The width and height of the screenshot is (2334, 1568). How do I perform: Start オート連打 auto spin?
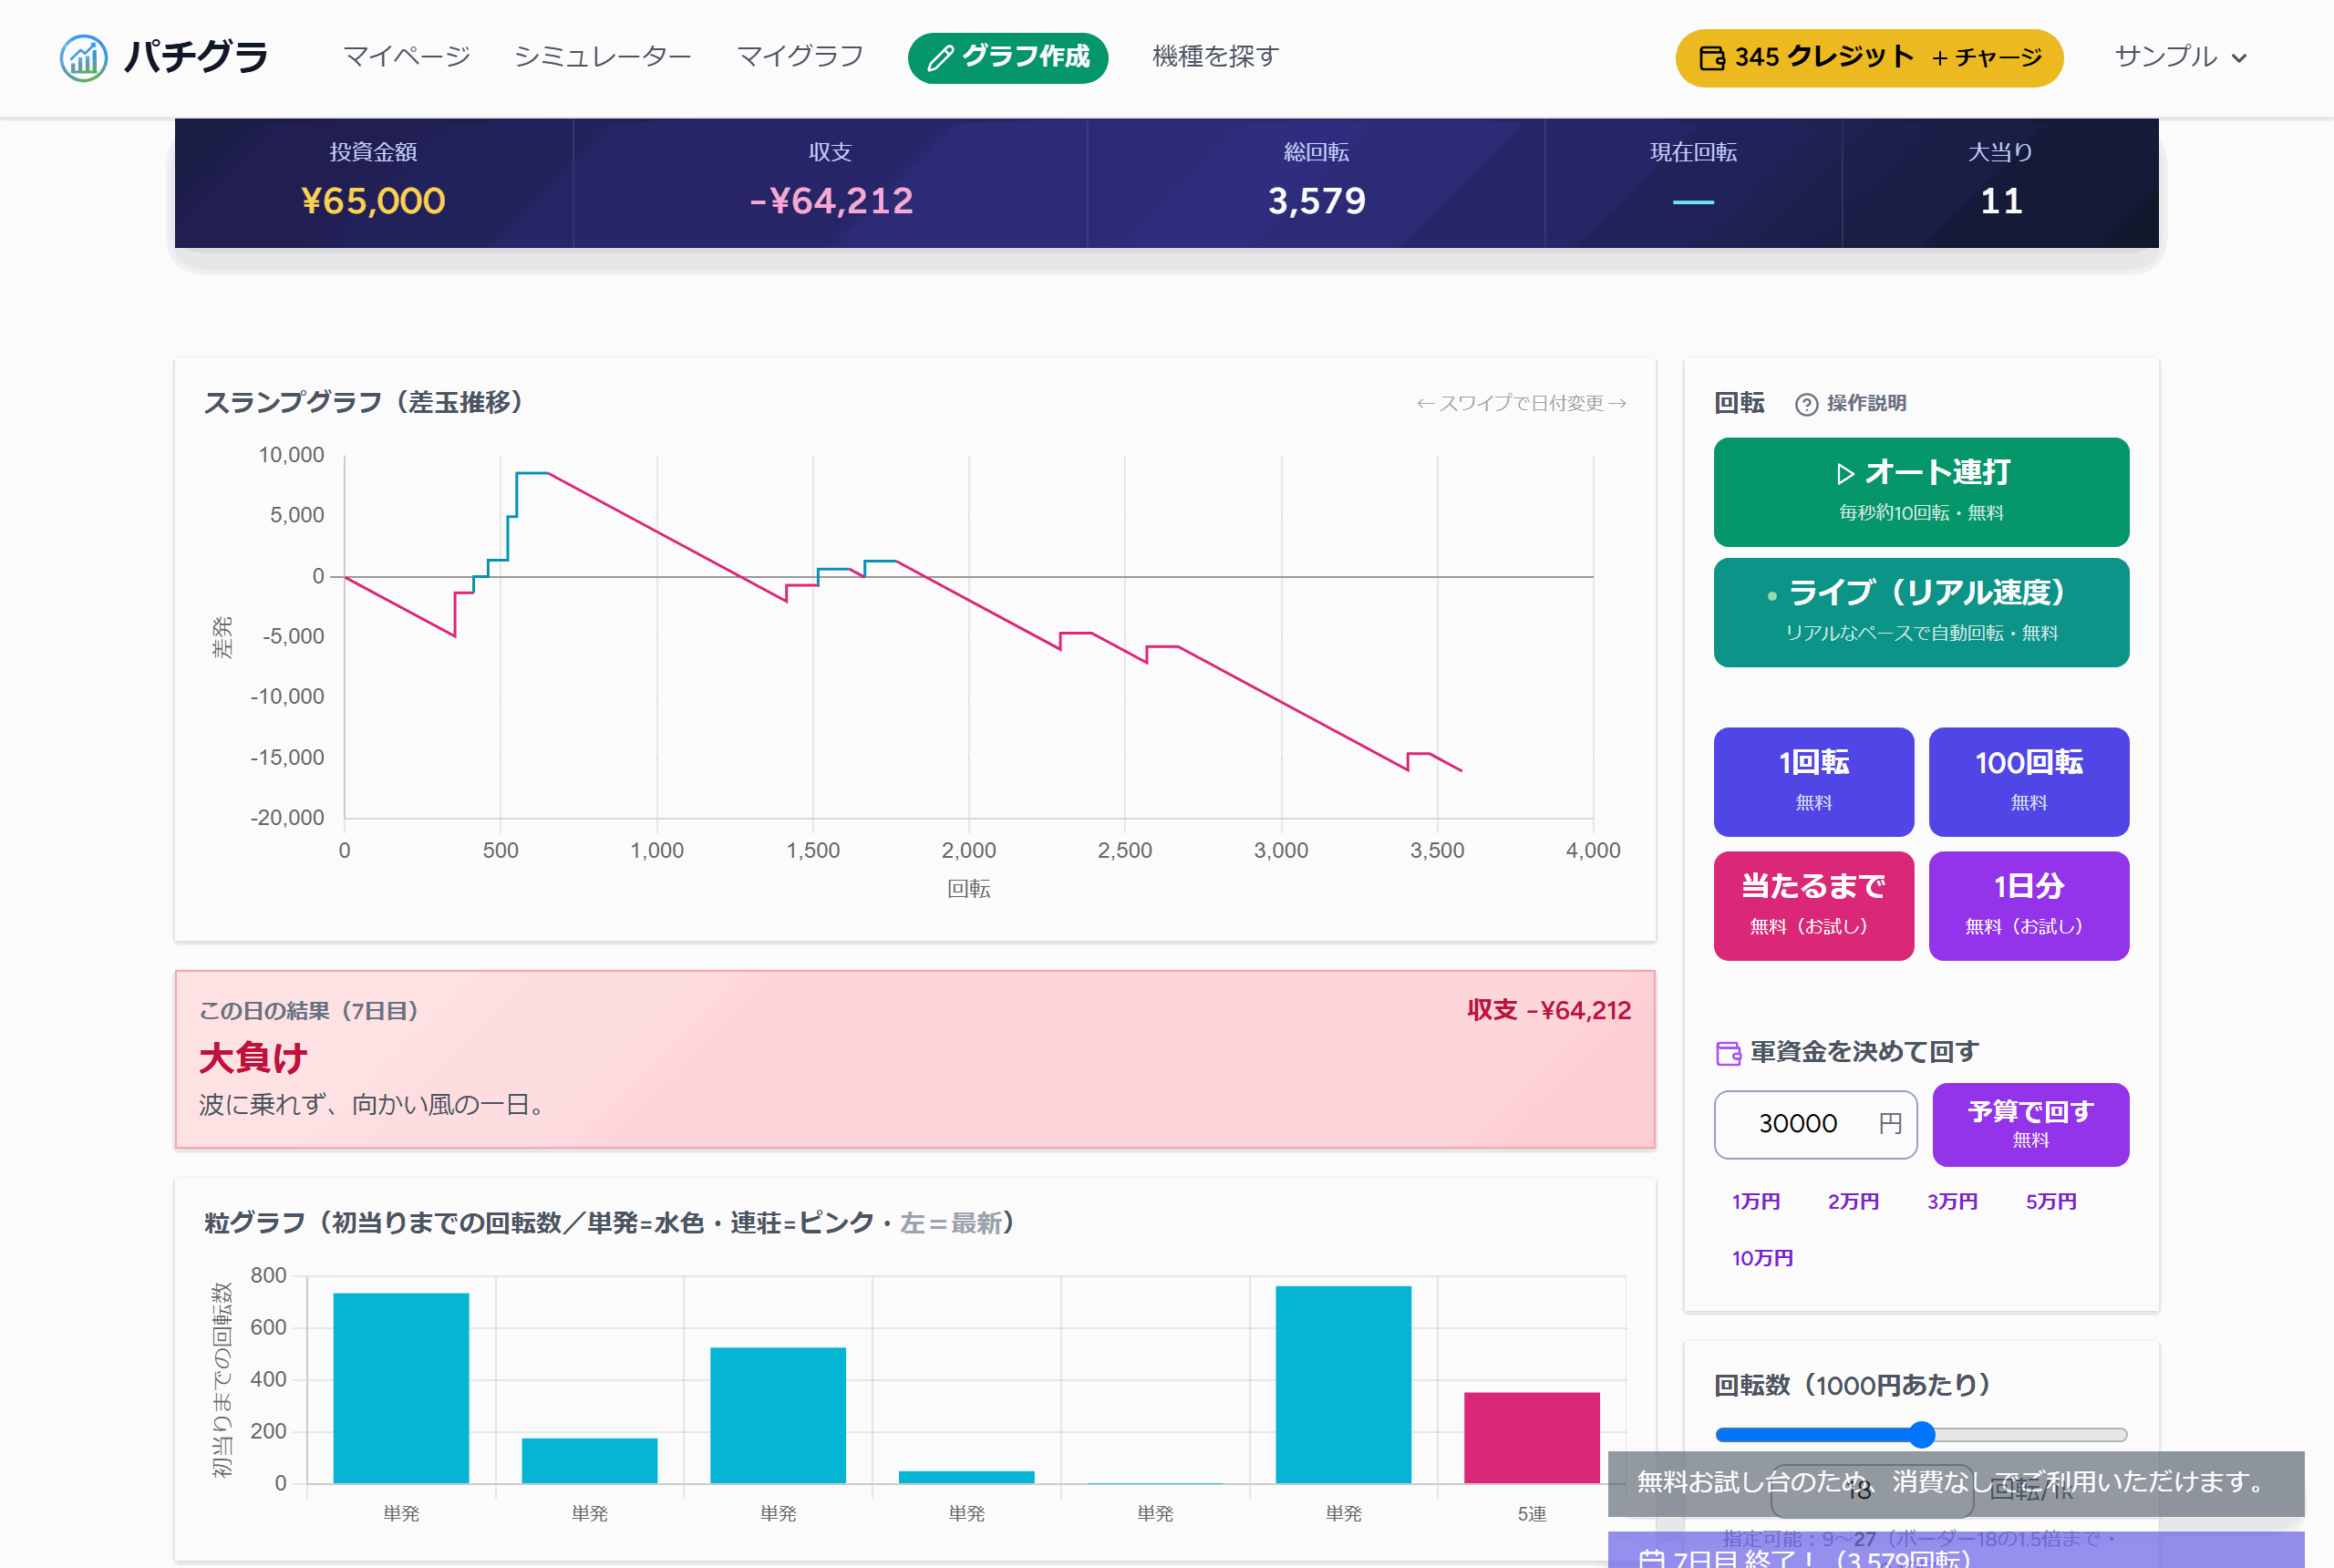coord(1921,492)
